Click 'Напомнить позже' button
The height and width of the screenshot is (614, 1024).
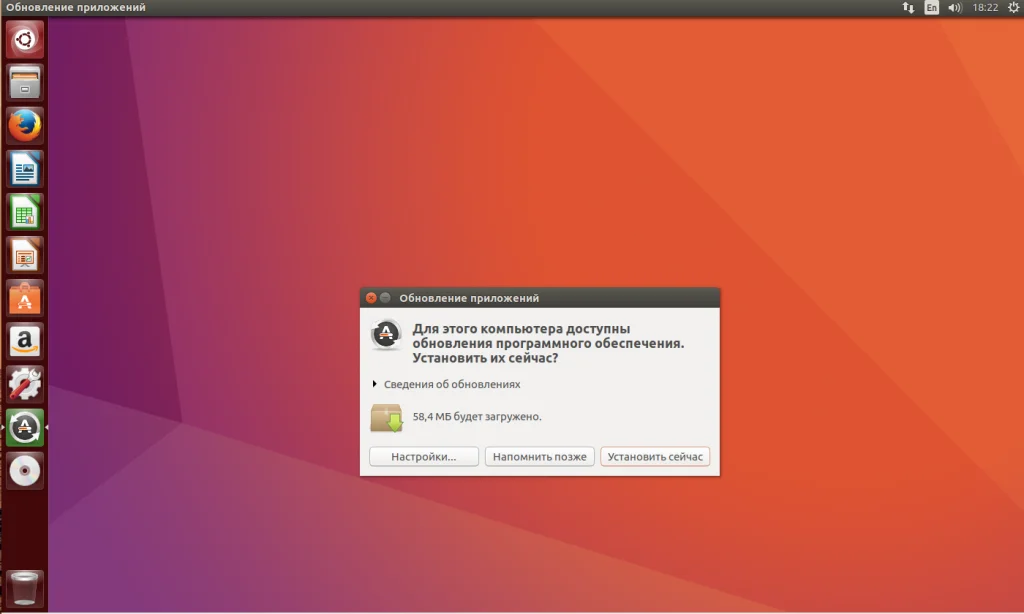539,457
